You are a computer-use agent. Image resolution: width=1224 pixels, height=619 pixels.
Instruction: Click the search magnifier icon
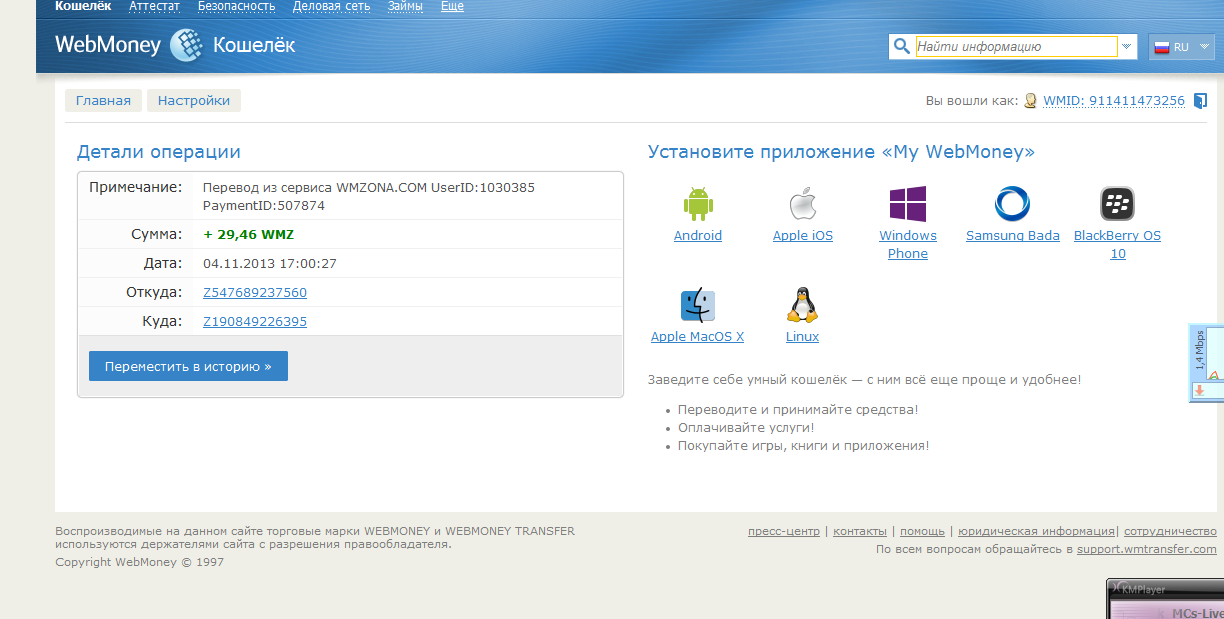[x=901, y=47]
